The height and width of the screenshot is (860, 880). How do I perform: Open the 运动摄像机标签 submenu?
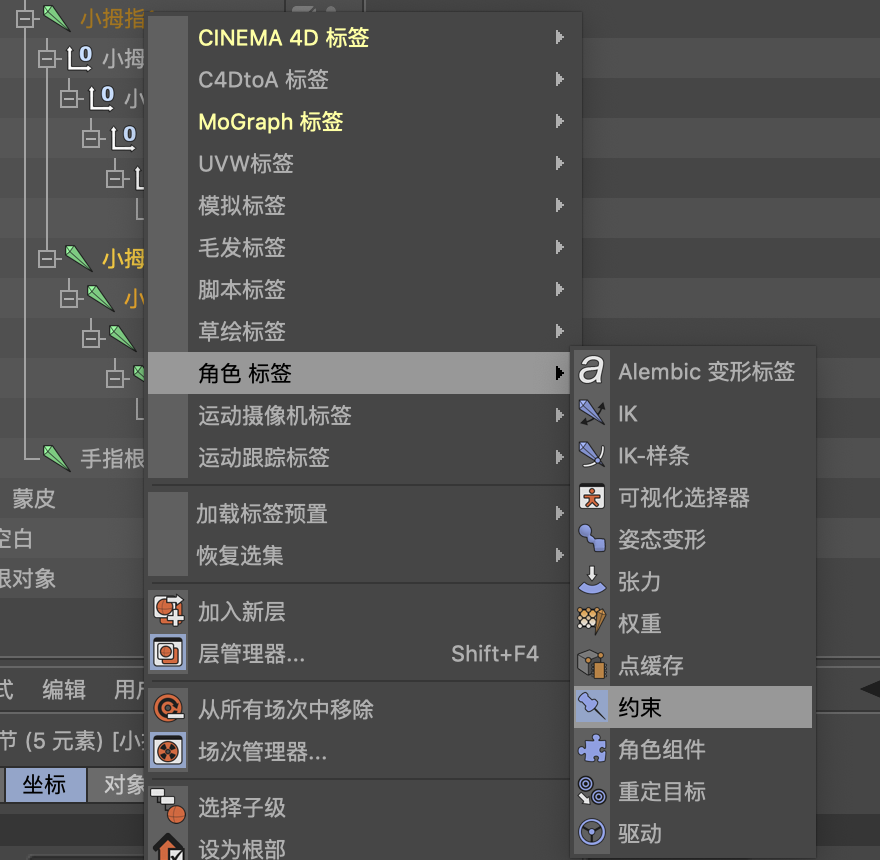coord(358,415)
